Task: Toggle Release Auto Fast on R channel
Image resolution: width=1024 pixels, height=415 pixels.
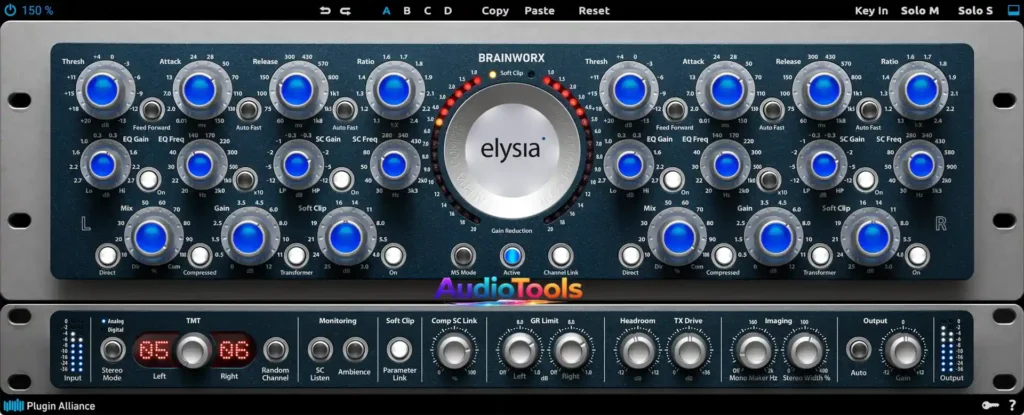Action: click(x=869, y=110)
